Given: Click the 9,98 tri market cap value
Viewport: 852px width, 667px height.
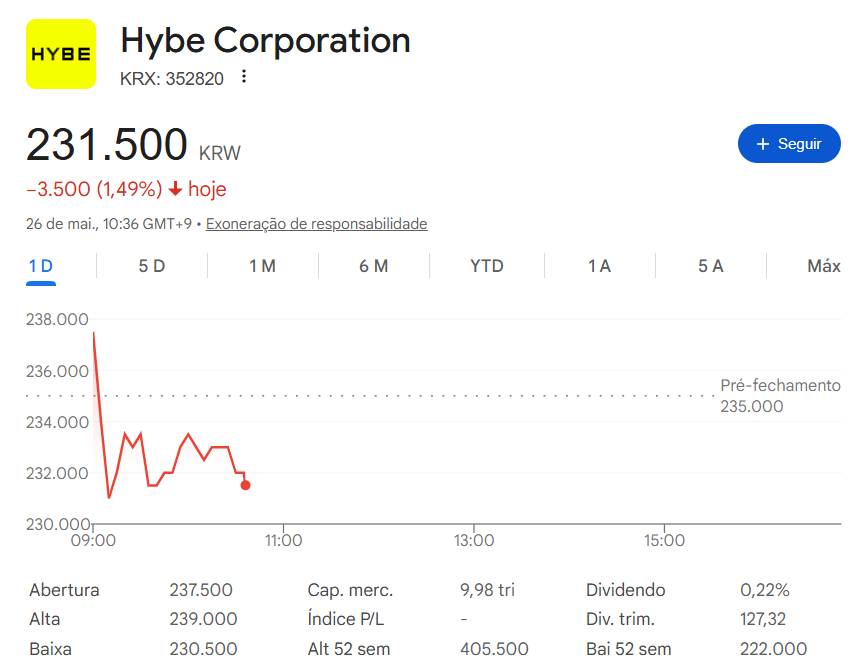Looking at the screenshot, I should [x=487, y=589].
